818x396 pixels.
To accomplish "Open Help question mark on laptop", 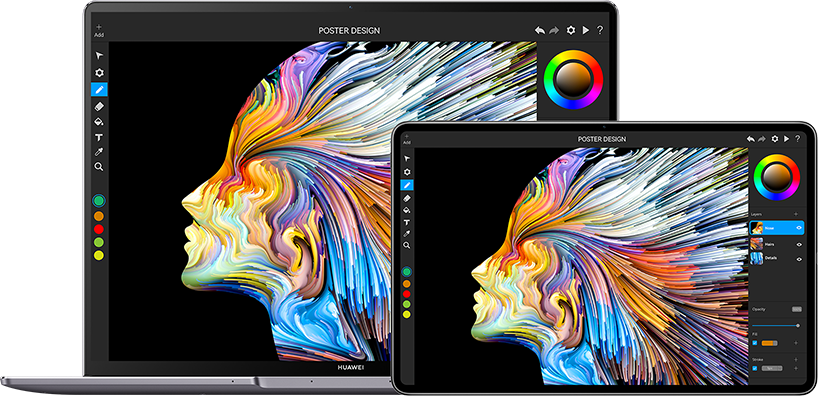I will pos(600,30).
